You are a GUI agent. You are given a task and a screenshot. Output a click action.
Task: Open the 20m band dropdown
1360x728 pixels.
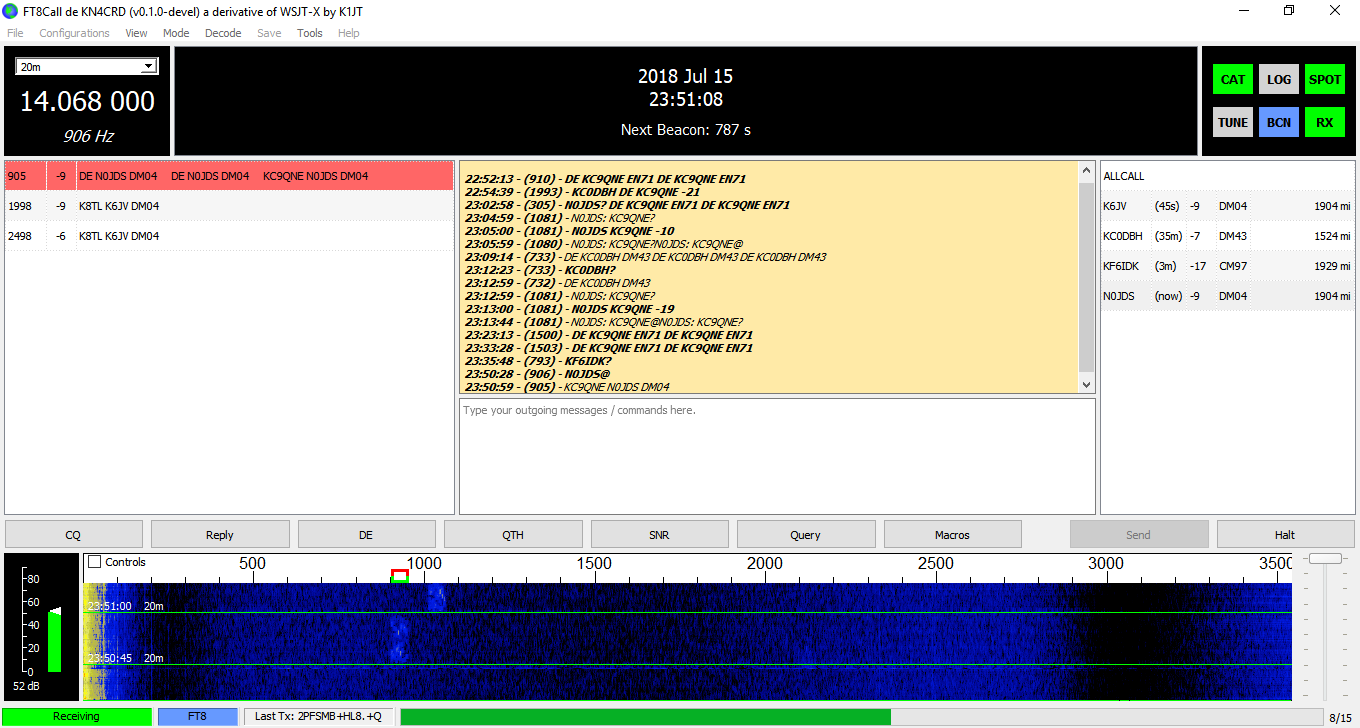pos(87,66)
